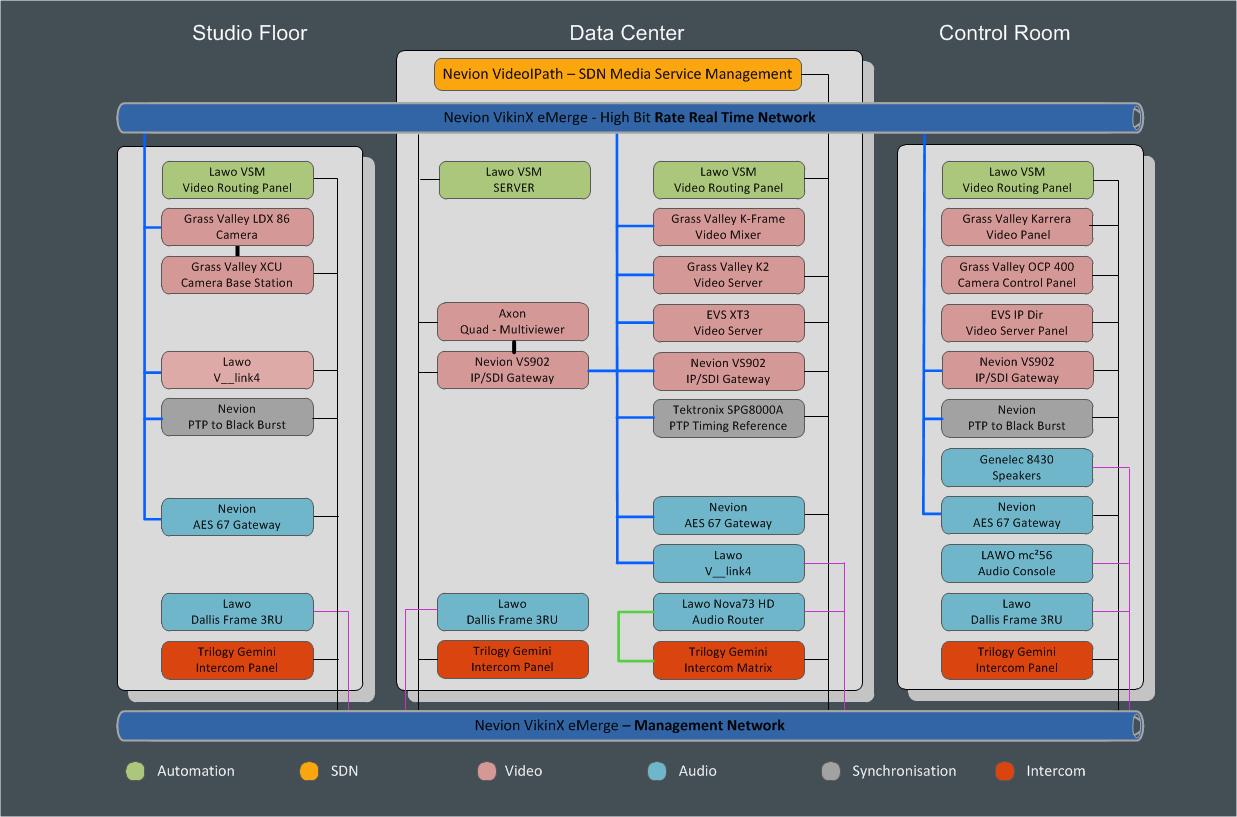
Task: Select Studio Floor Lawo V__link4 box
Action: (x=237, y=370)
